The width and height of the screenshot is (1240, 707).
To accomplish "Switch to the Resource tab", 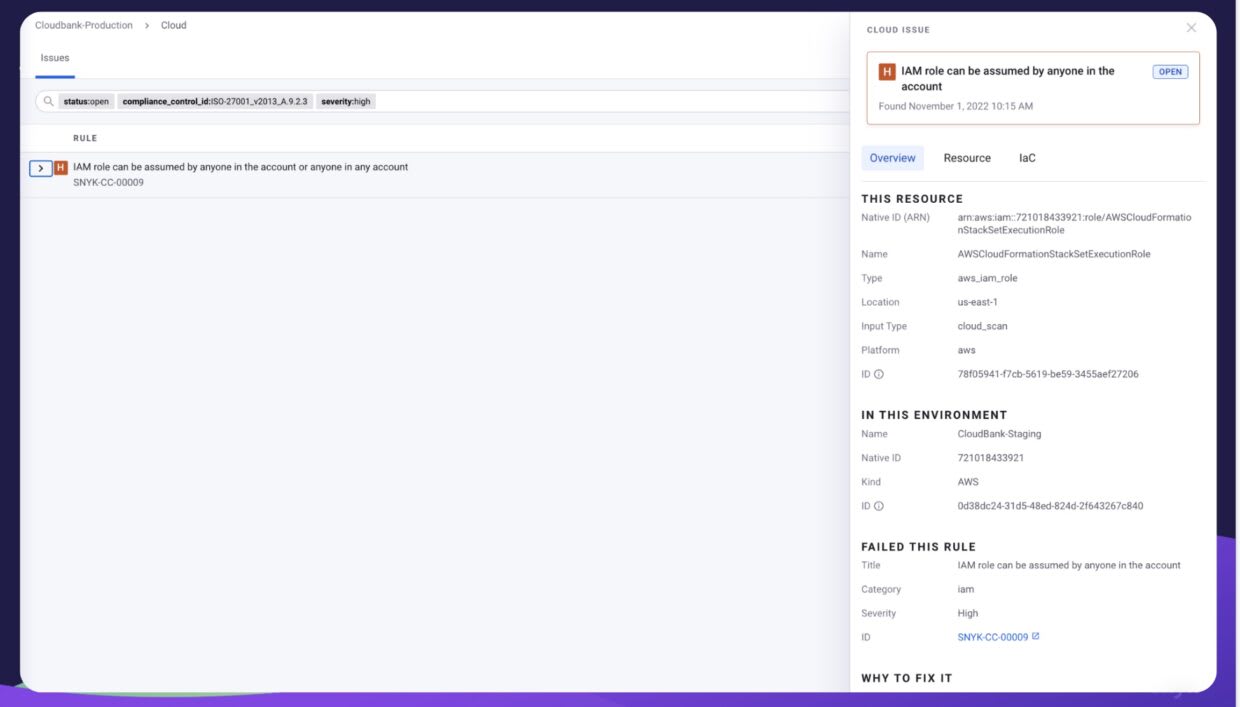I will (967, 158).
